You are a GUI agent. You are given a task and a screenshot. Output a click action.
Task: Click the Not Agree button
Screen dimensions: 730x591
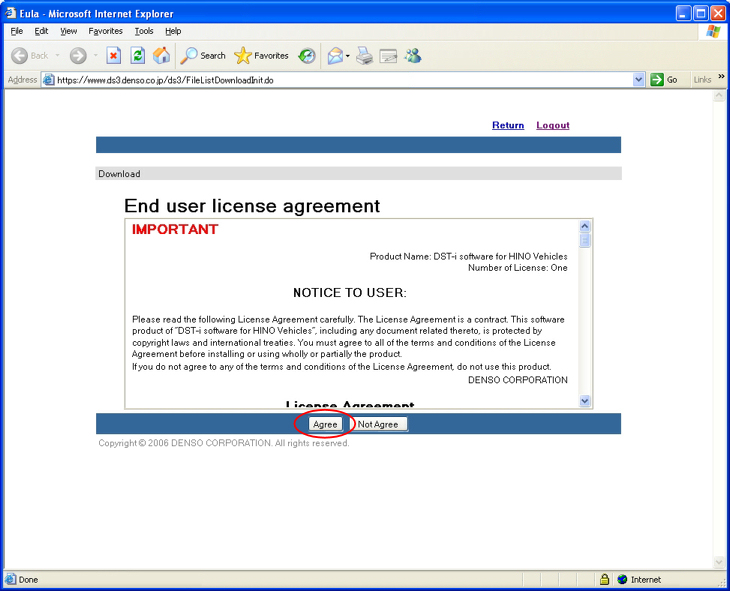coord(378,424)
